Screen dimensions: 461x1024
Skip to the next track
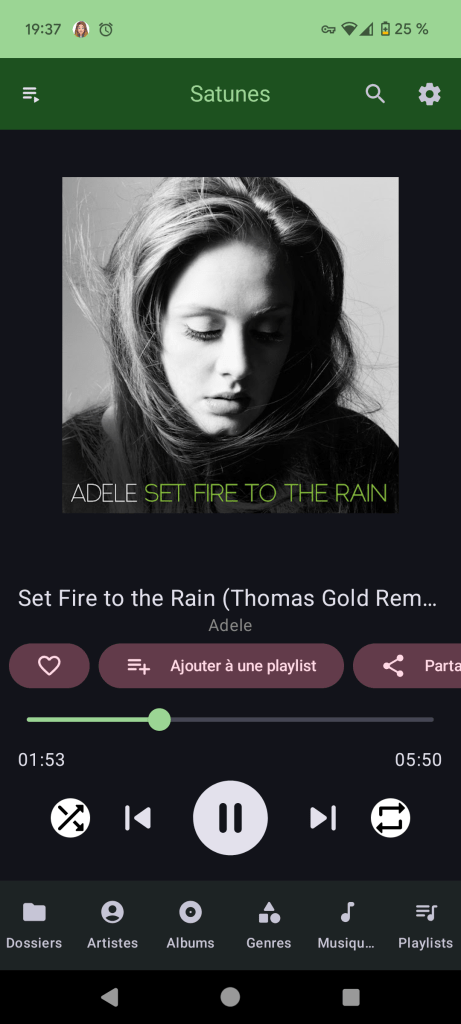point(323,818)
